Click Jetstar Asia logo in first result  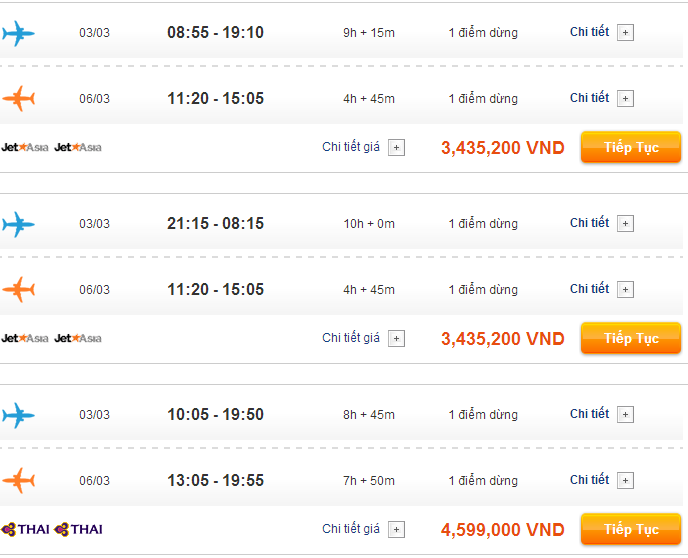25,147
